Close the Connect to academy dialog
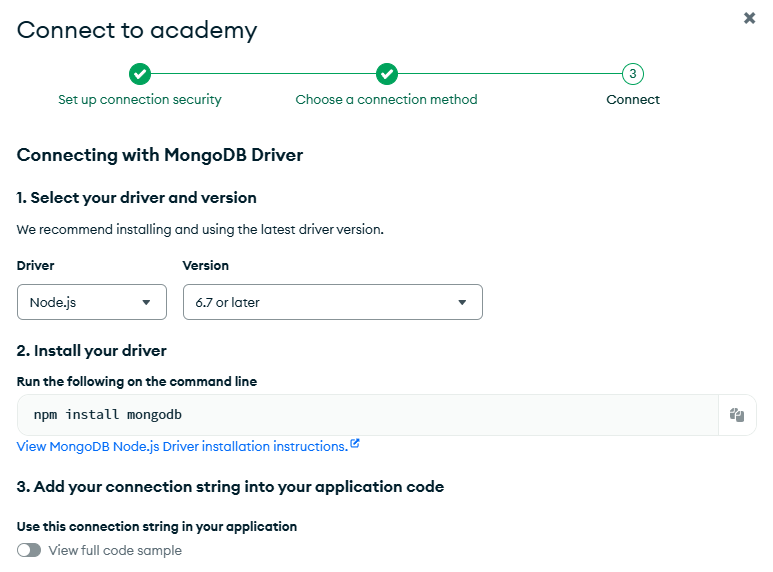 (x=749, y=18)
